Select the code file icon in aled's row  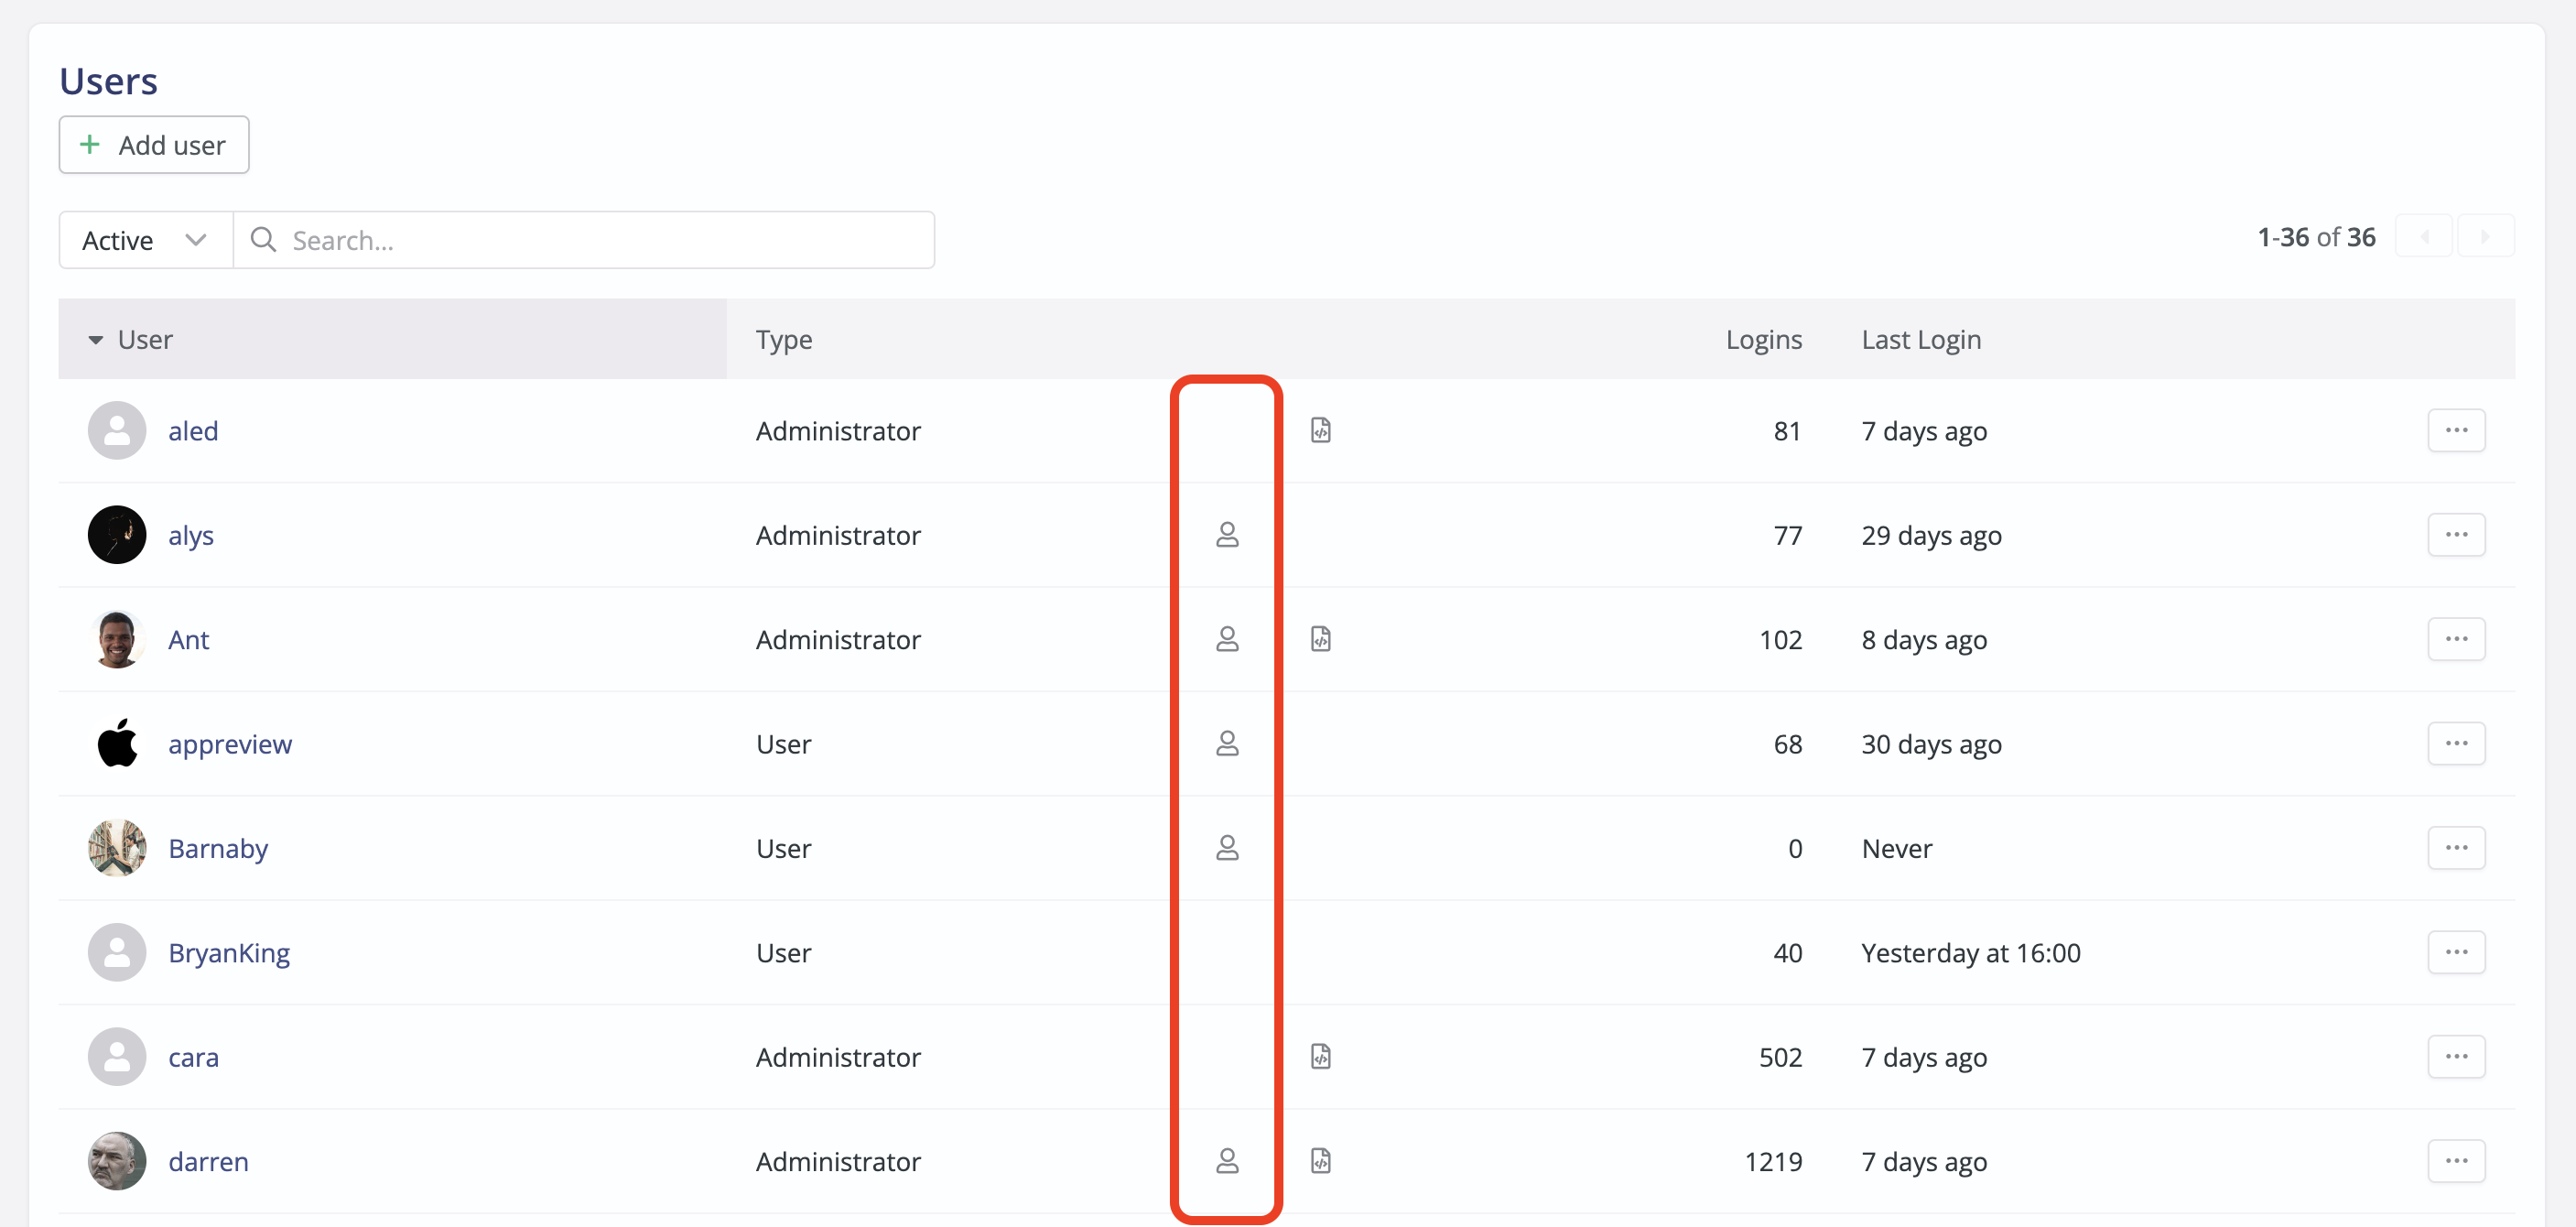click(x=1321, y=430)
